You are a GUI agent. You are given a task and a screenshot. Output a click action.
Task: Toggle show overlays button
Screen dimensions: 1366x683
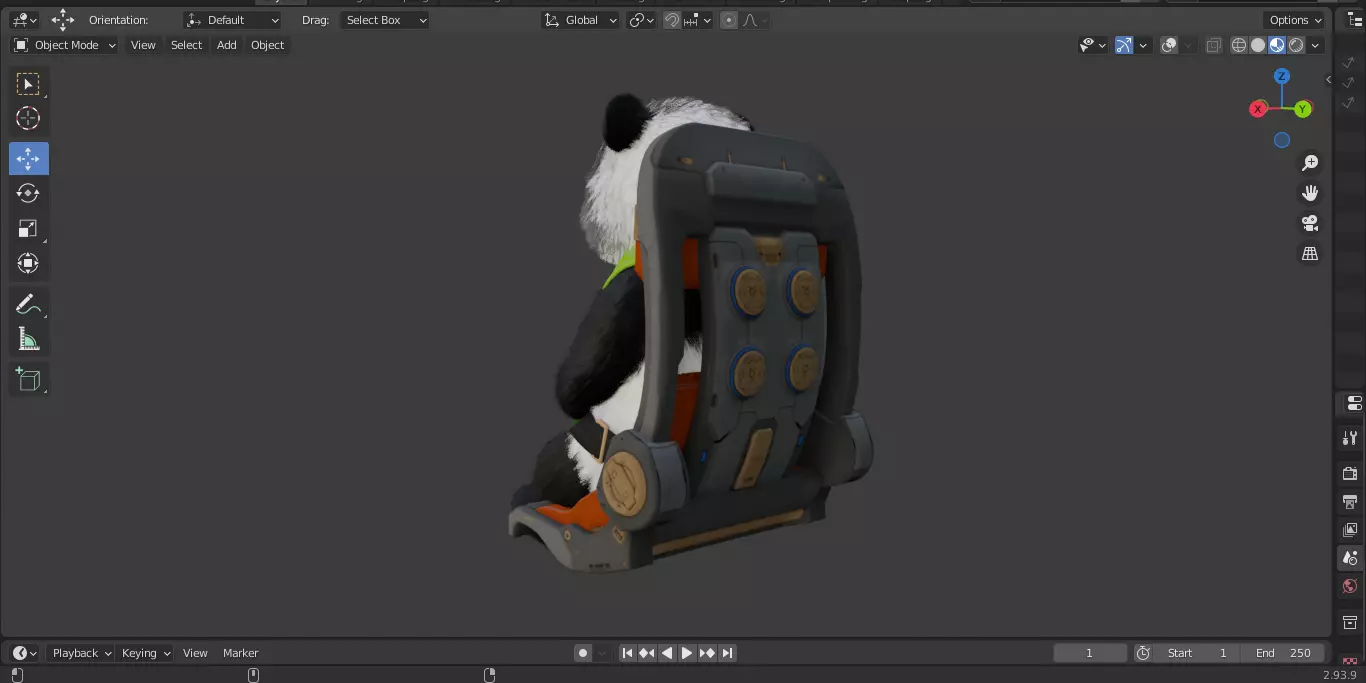click(x=1169, y=45)
